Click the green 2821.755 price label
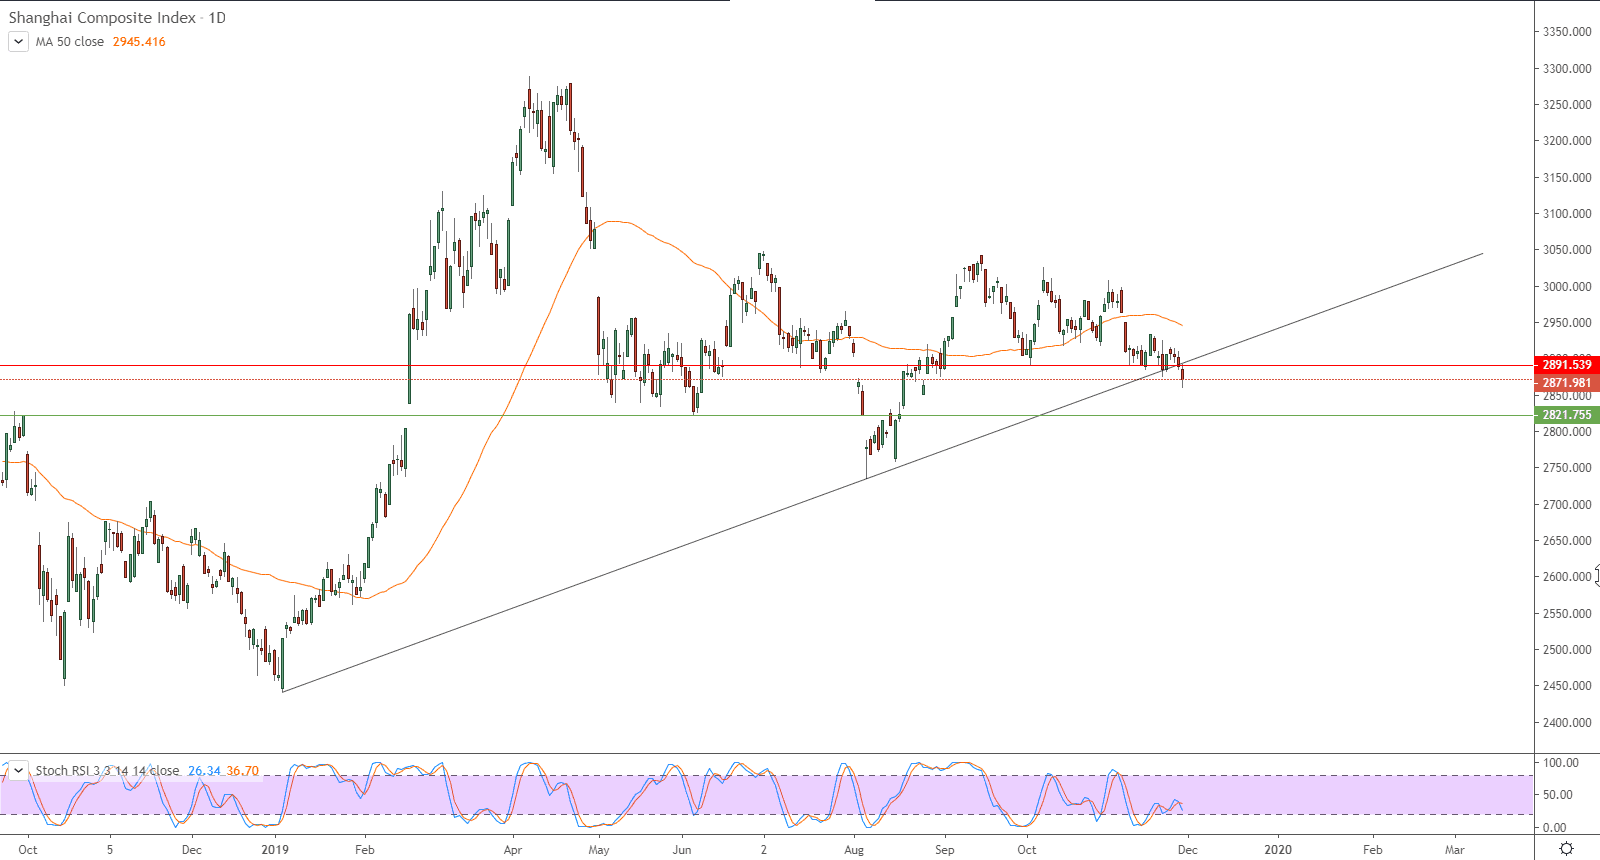This screenshot has height=860, width=1600. 1566,415
